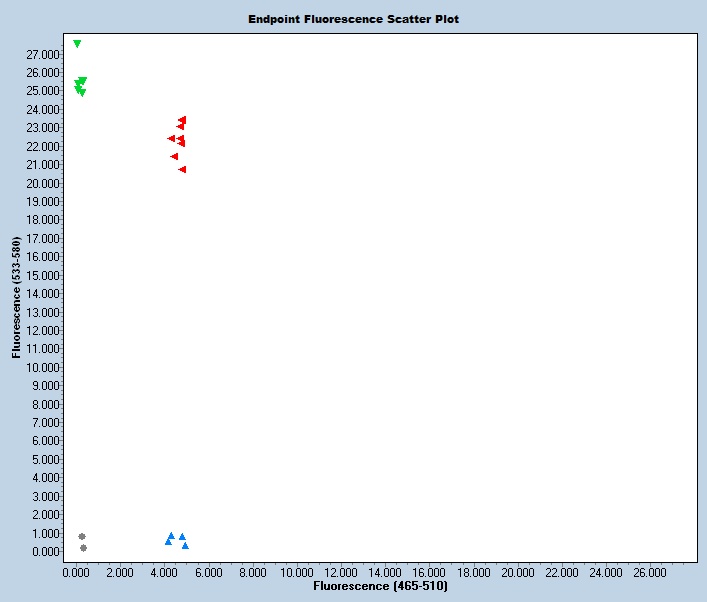Click the 5.000 y-axis tick label
707x602 pixels.
pyautogui.click(x=47, y=460)
